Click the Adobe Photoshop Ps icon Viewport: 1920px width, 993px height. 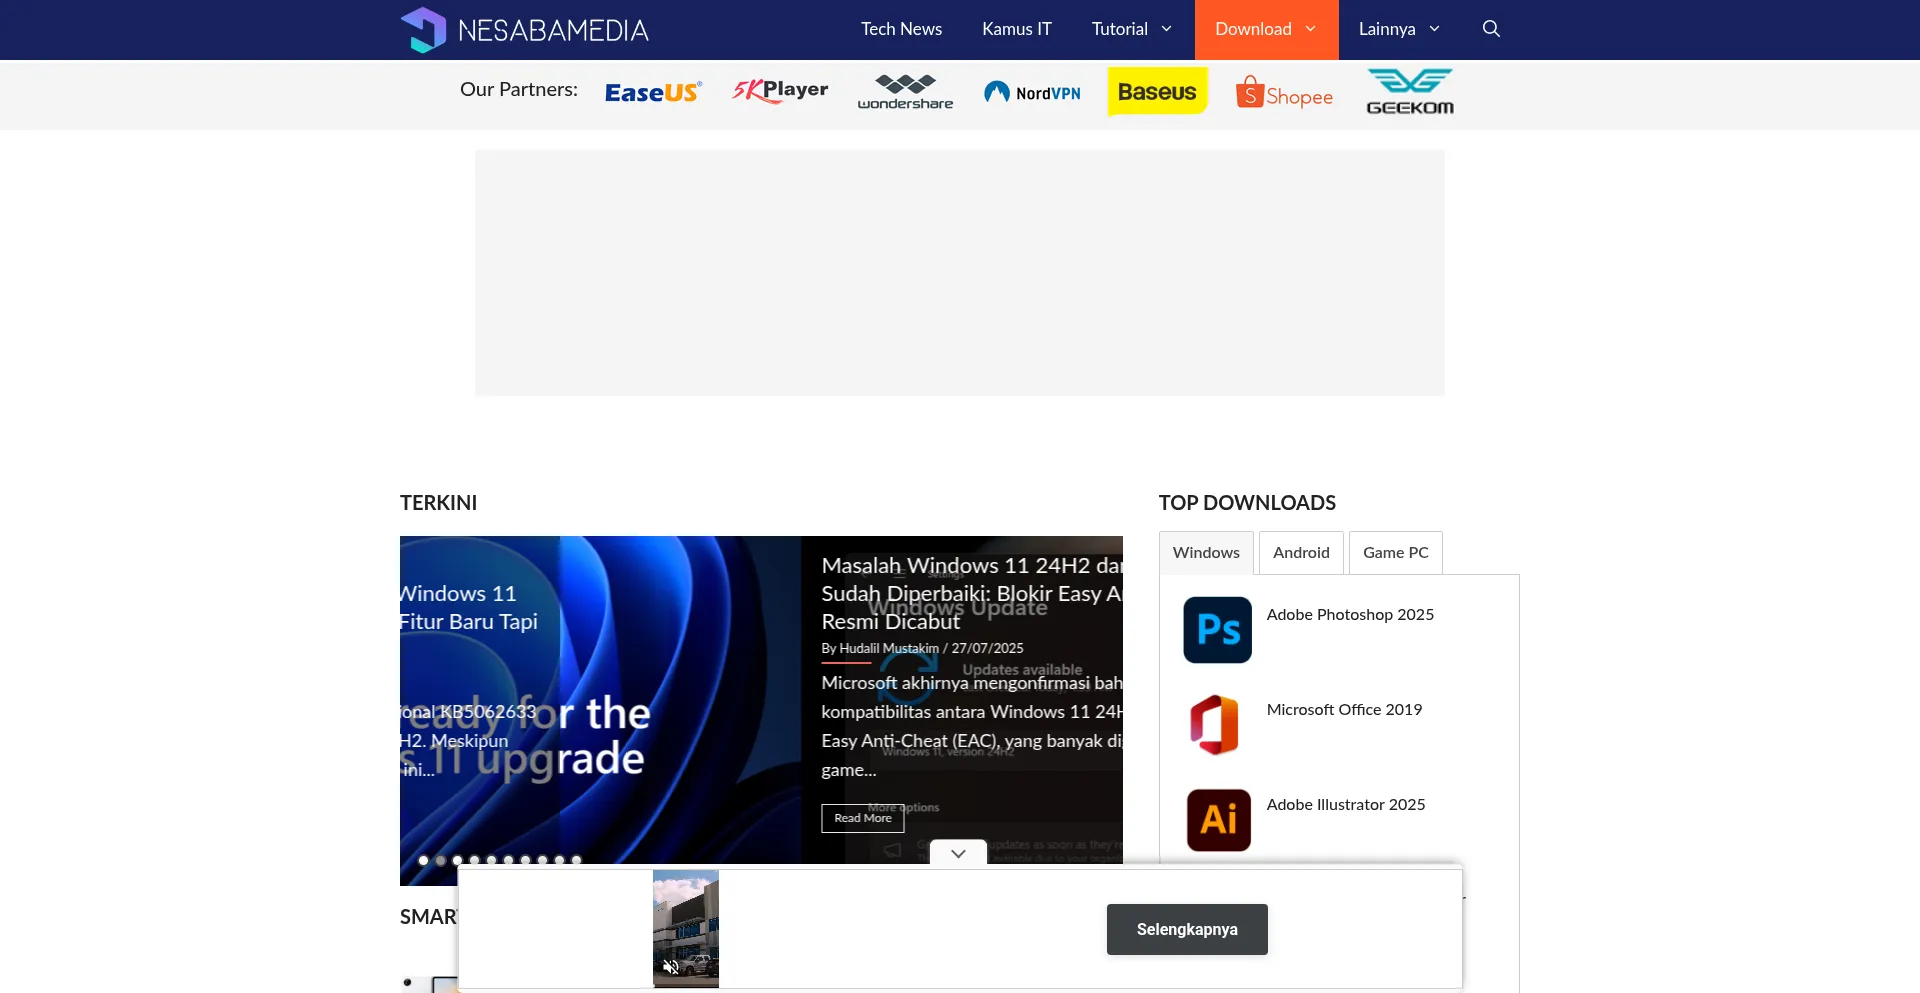tap(1218, 630)
